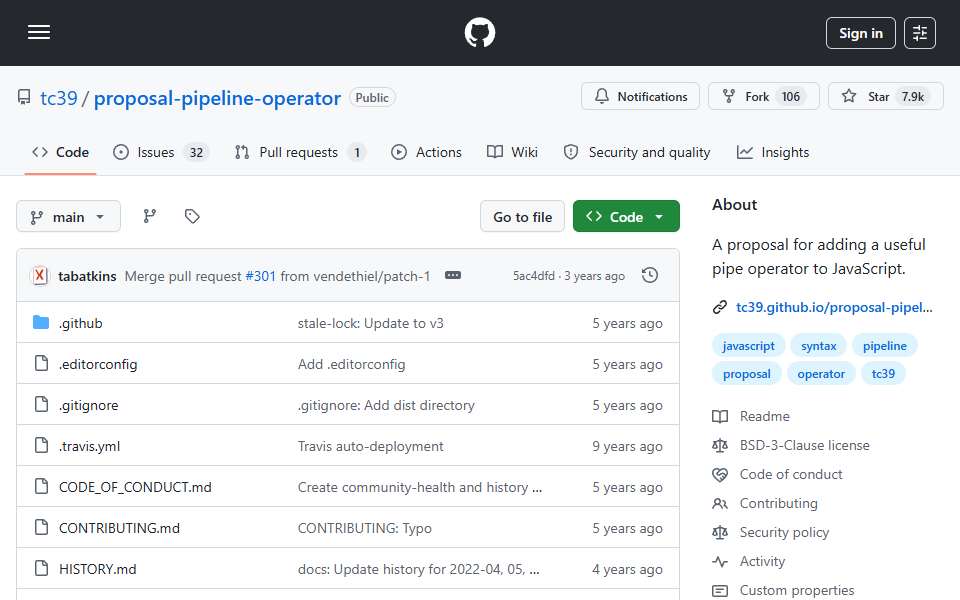
Task: Click the file icon for CONTRIBUTING.md
Action: coord(41,527)
